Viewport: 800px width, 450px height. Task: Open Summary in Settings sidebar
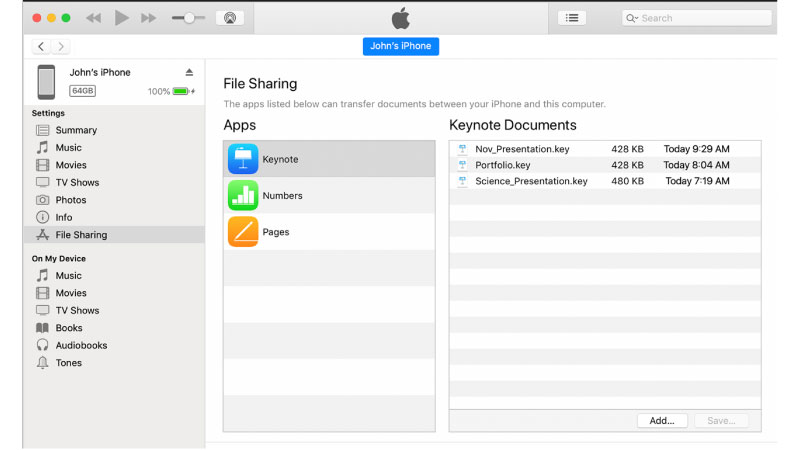click(76, 130)
